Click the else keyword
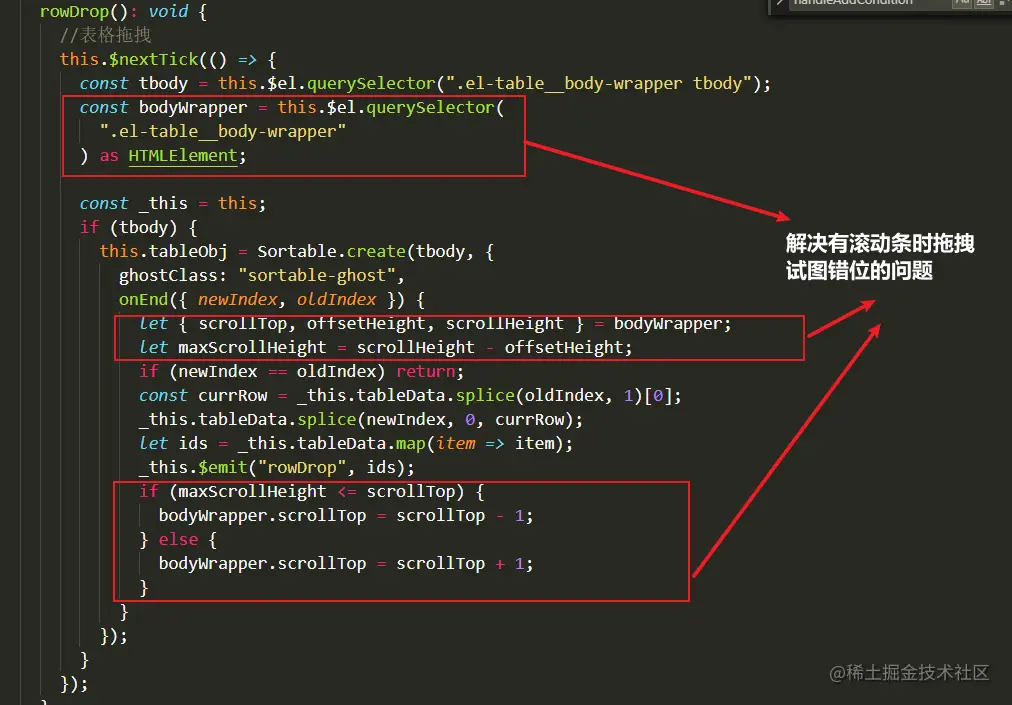This screenshot has height=705, width=1012. point(178,539)
